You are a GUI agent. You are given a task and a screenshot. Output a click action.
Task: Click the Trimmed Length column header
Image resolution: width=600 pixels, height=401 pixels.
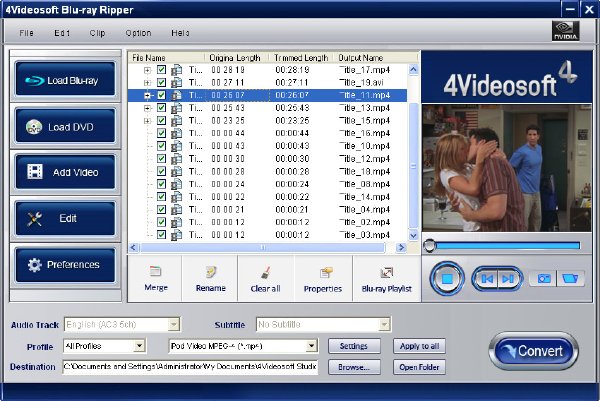pos(301,58)
